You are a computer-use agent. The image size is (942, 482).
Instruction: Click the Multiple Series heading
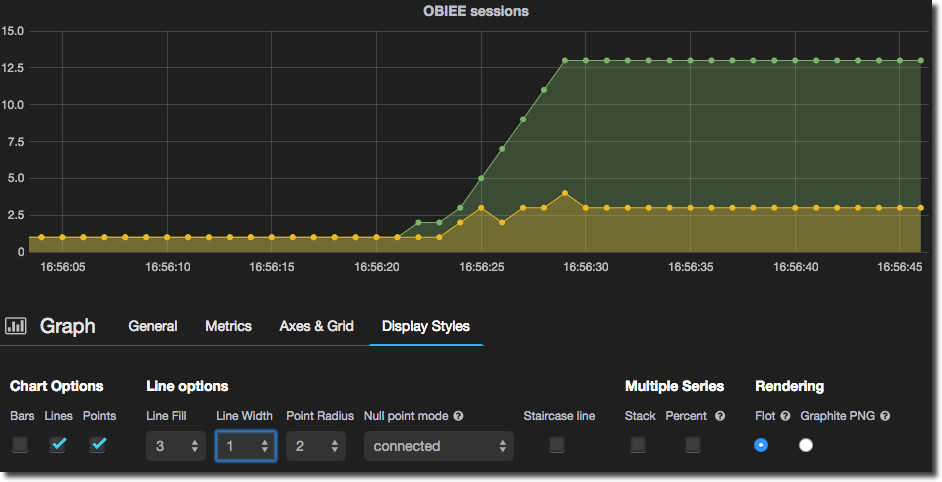coord(675,386)
